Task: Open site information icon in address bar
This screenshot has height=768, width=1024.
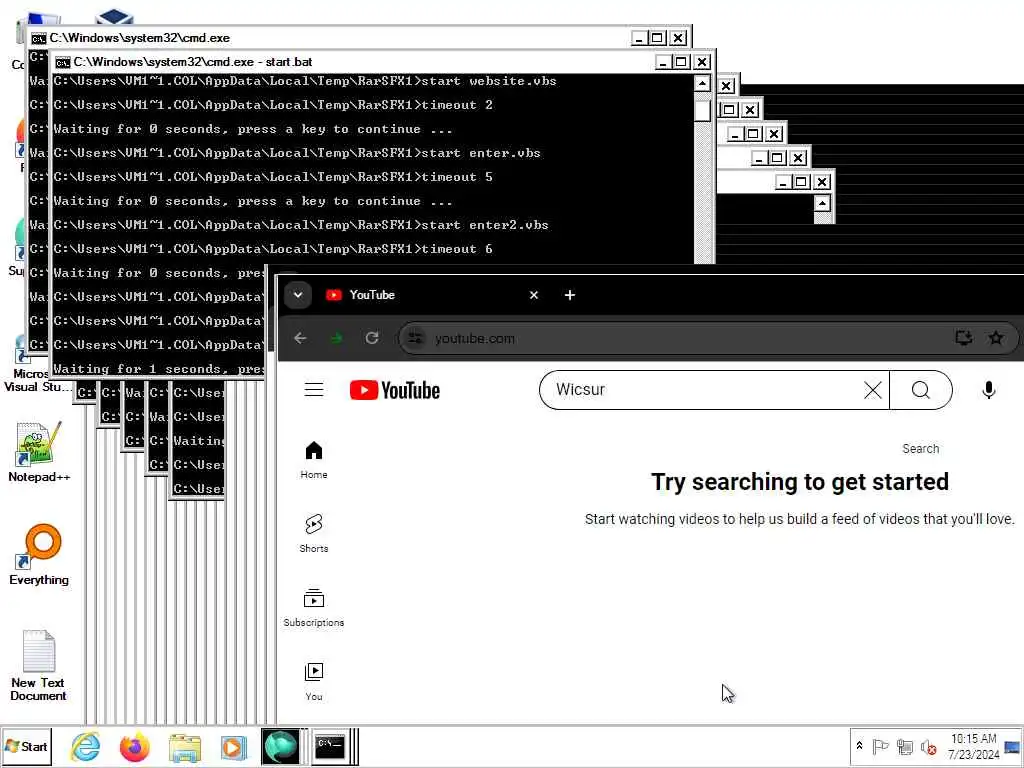Action: 415,338
